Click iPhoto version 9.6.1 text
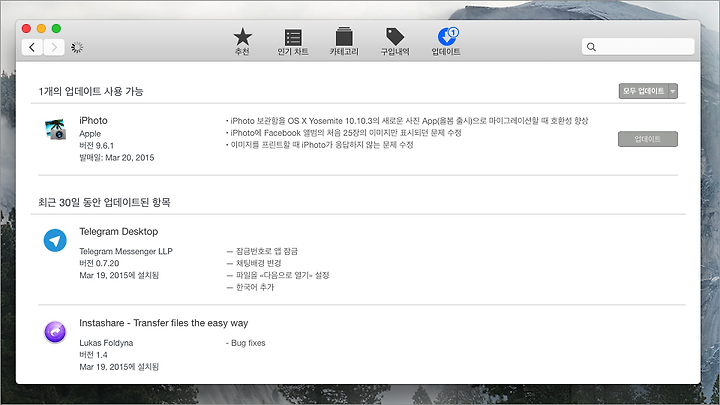 click(96, 146)
